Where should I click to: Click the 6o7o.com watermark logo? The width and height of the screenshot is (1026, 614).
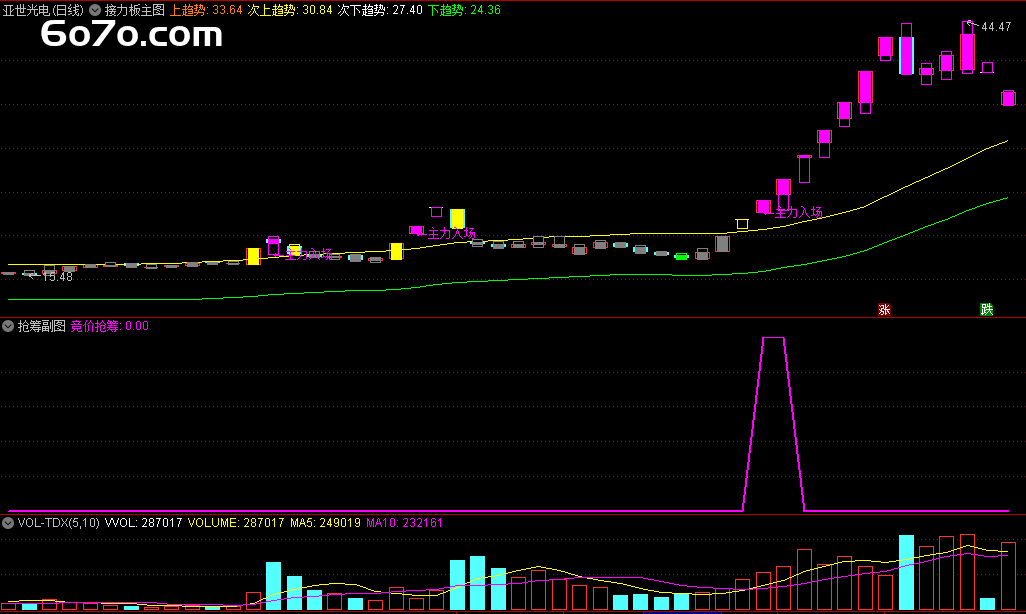pos(131,37)
